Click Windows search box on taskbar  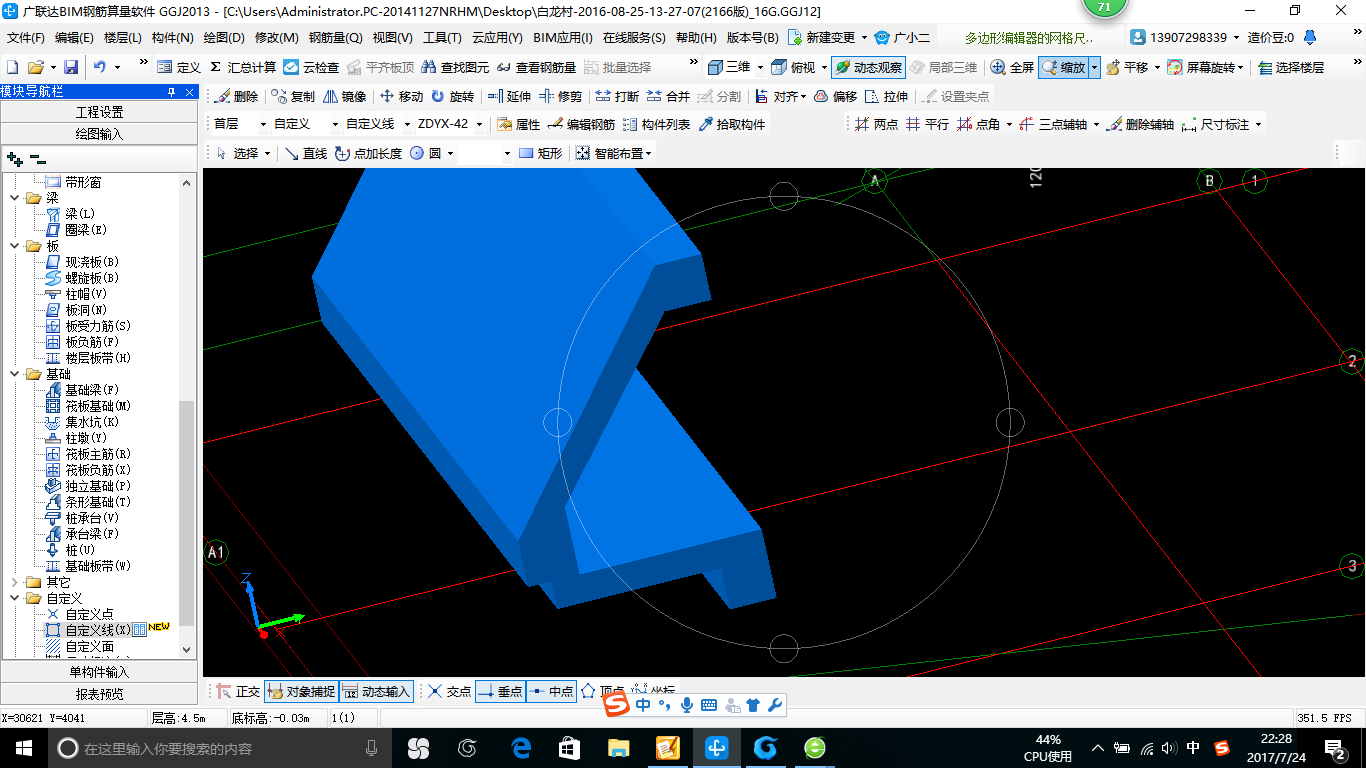pyautogui.click(x=218, y=748)
